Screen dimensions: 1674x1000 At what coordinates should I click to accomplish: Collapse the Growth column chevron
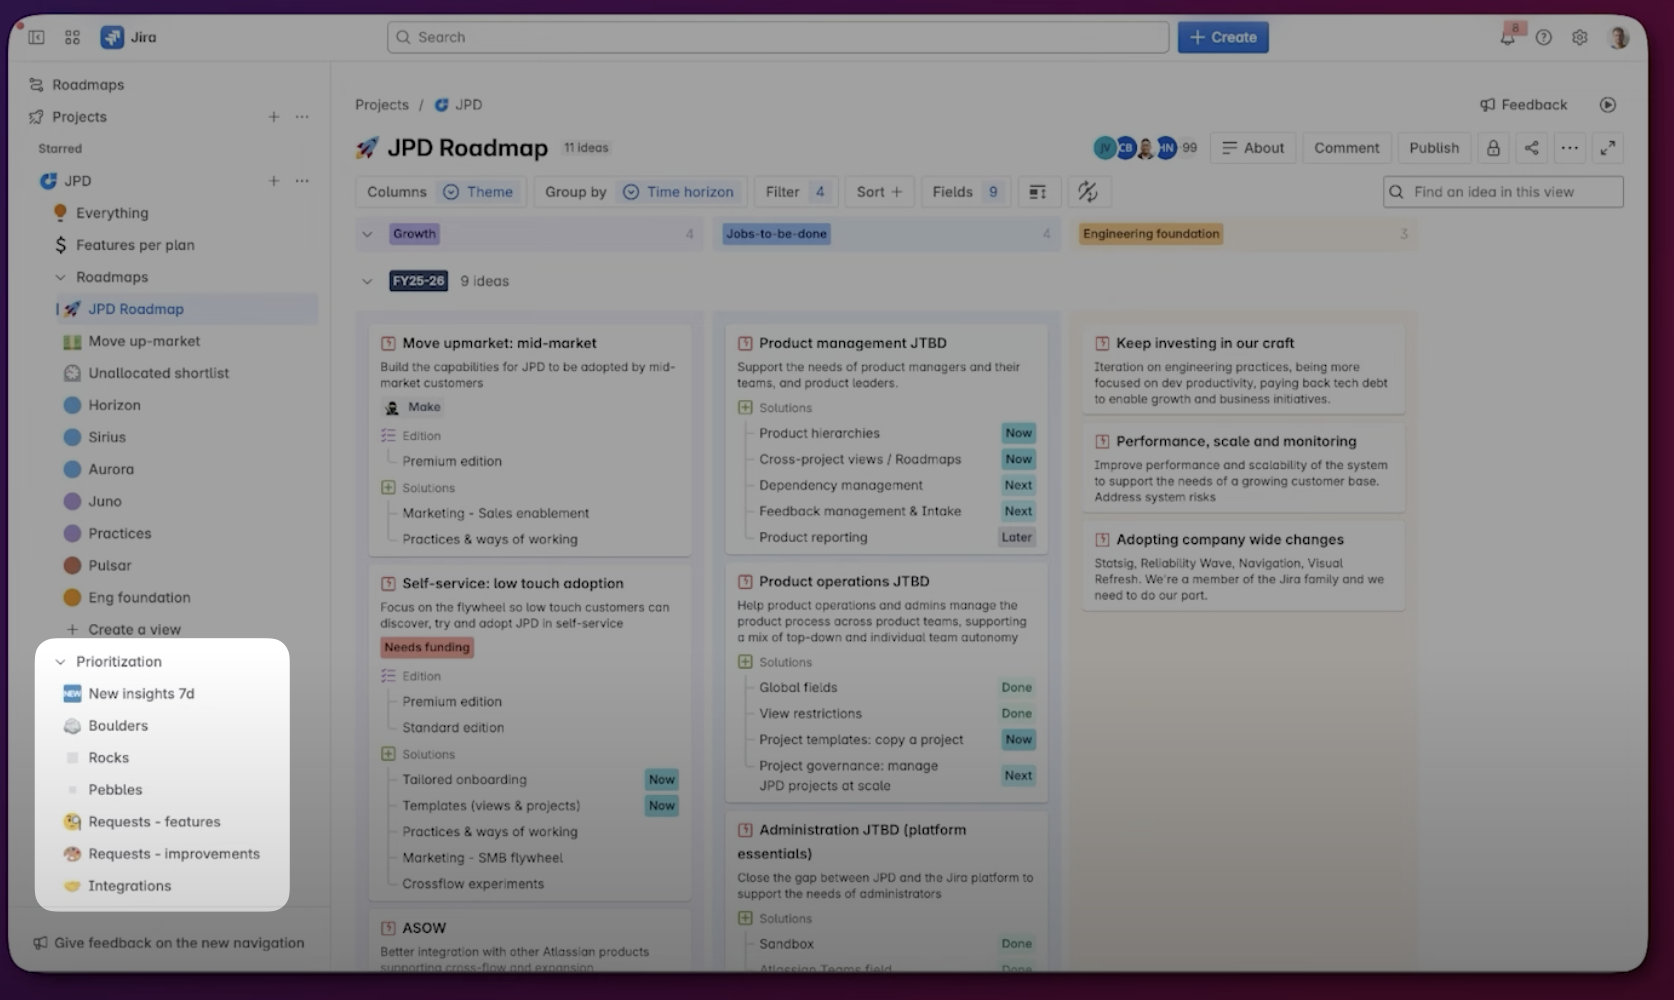[x=367, y=233]
